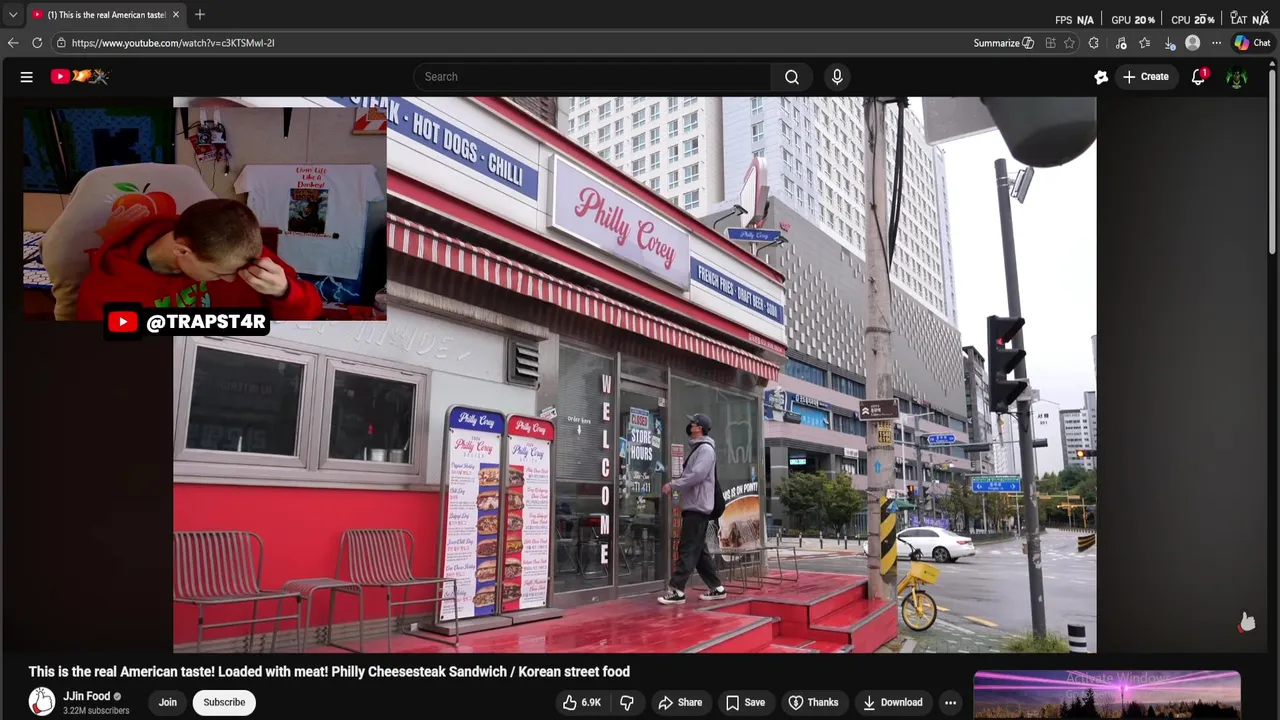1280x720 pixels.
Task: Open the browser downloads icon
Action: coord(1169,43)
